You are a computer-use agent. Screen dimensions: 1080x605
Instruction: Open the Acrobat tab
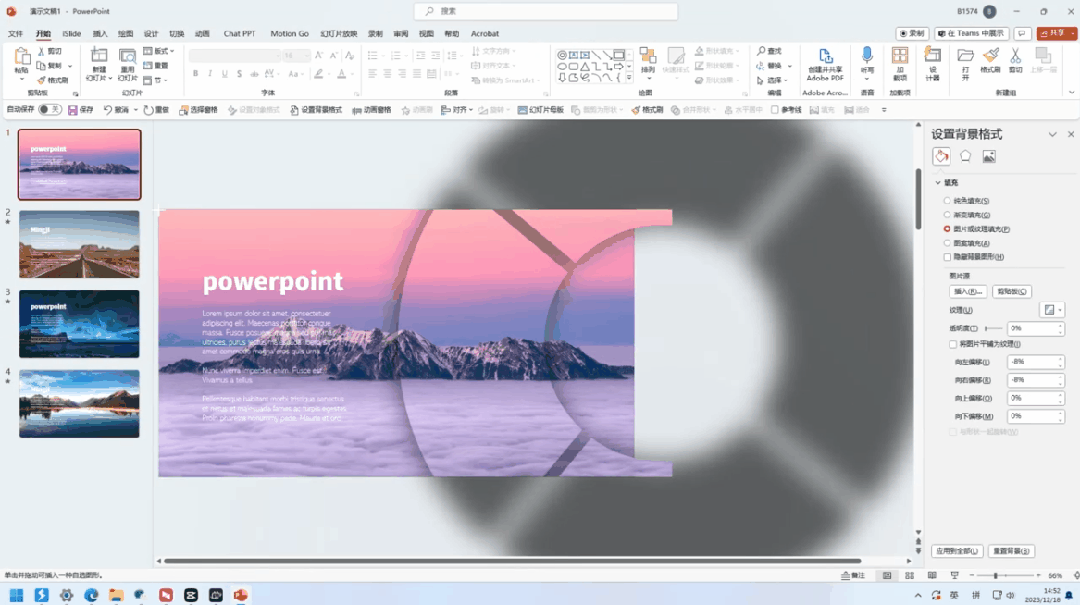point(485,34)
